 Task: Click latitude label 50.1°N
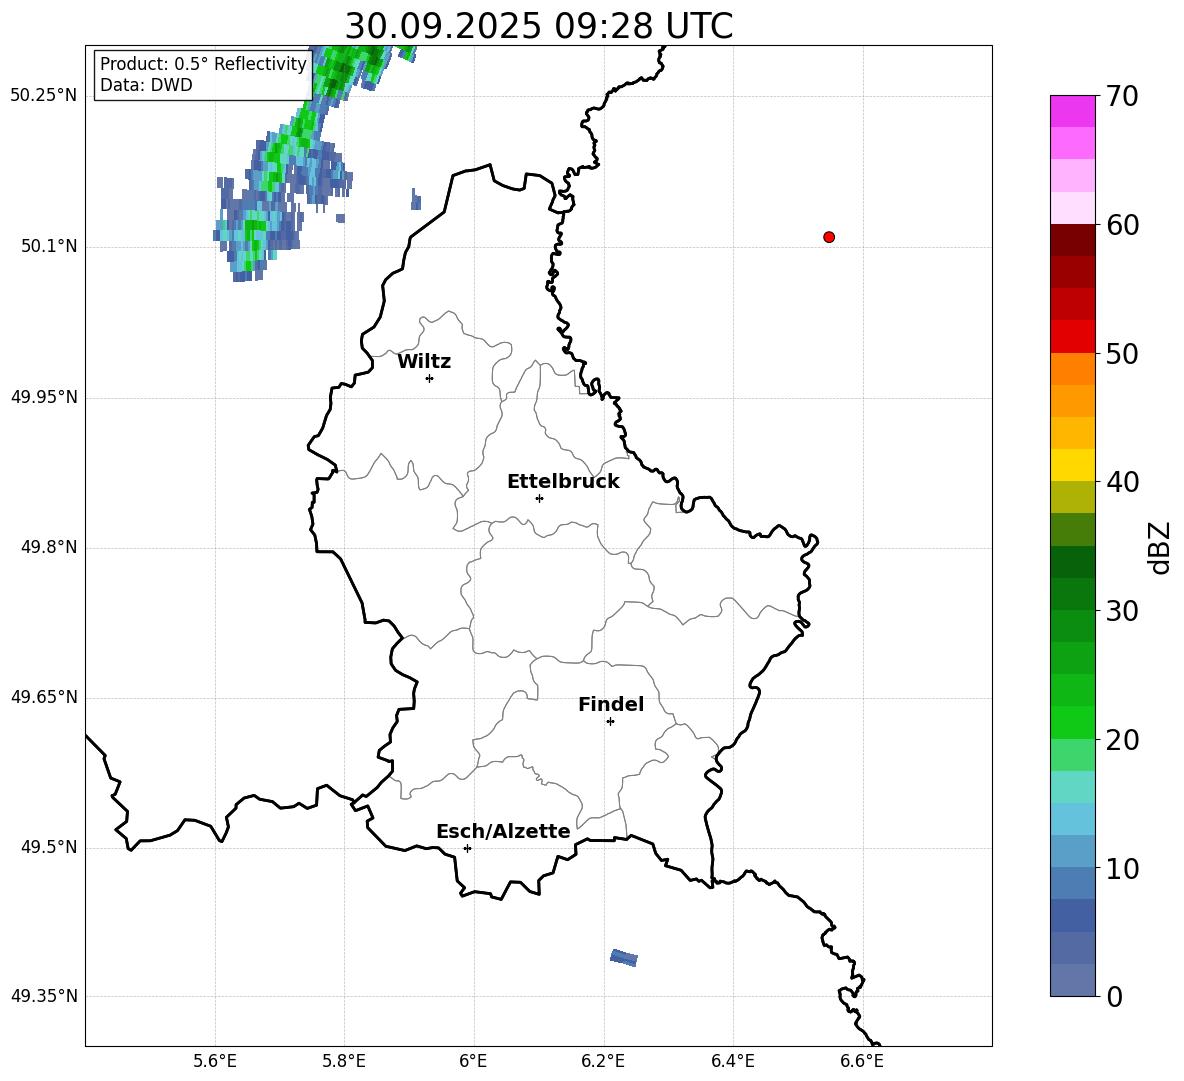coord(49,246)
